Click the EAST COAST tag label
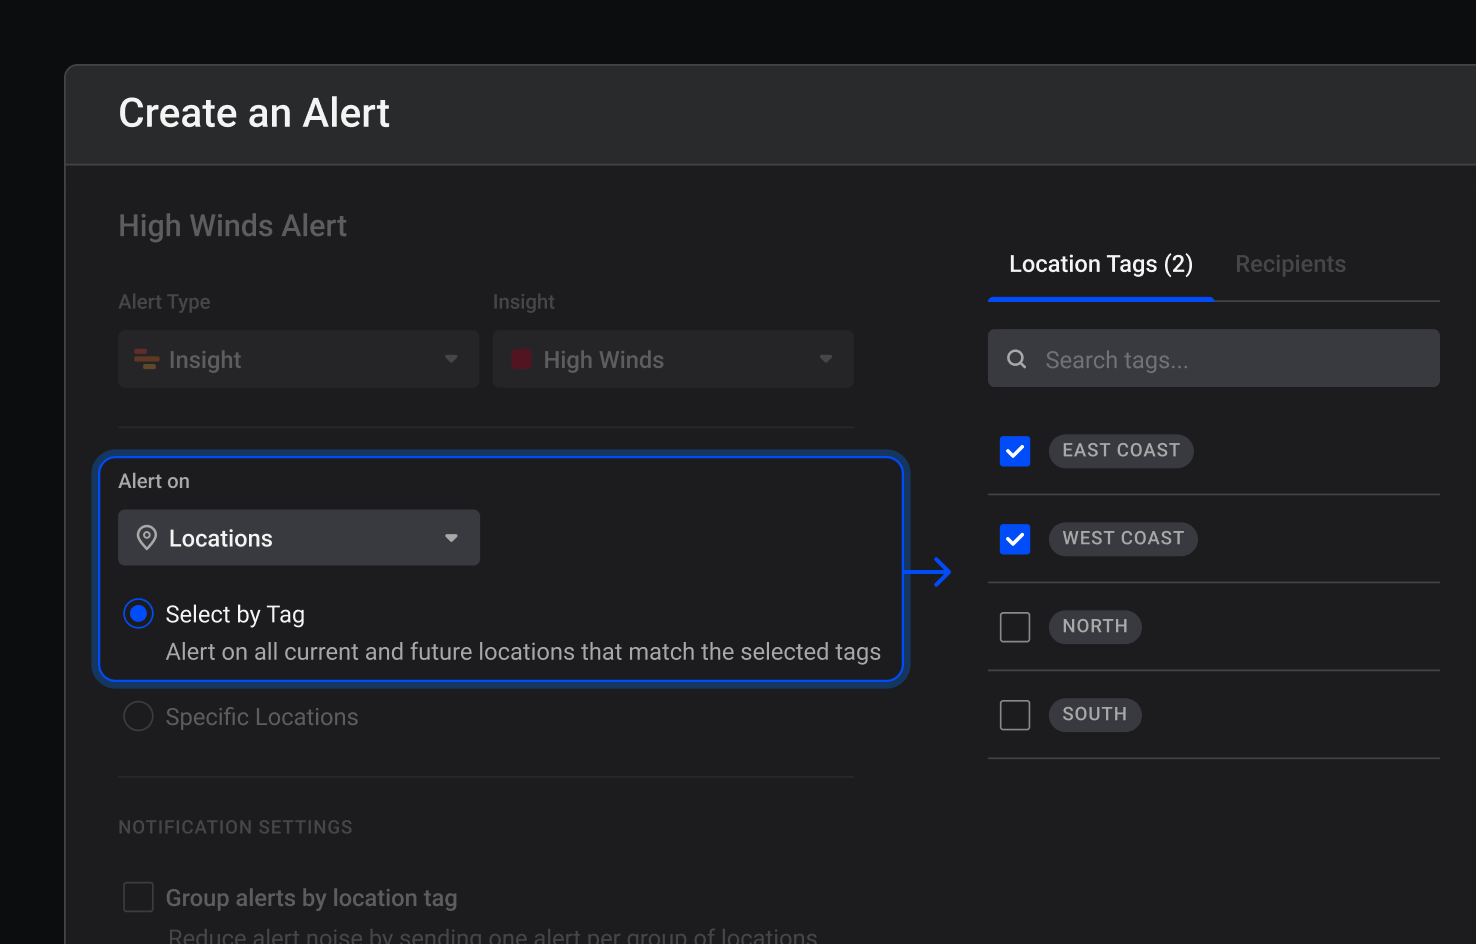1476x944 pixels. 1121,451
